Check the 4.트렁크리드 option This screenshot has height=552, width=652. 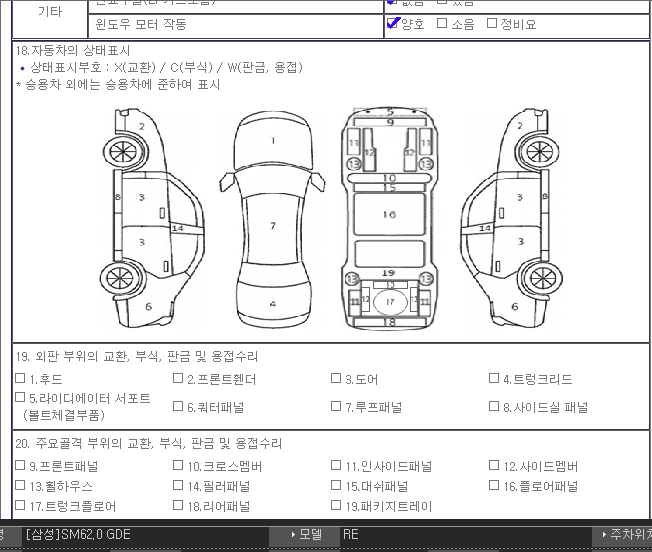(494, 379)
